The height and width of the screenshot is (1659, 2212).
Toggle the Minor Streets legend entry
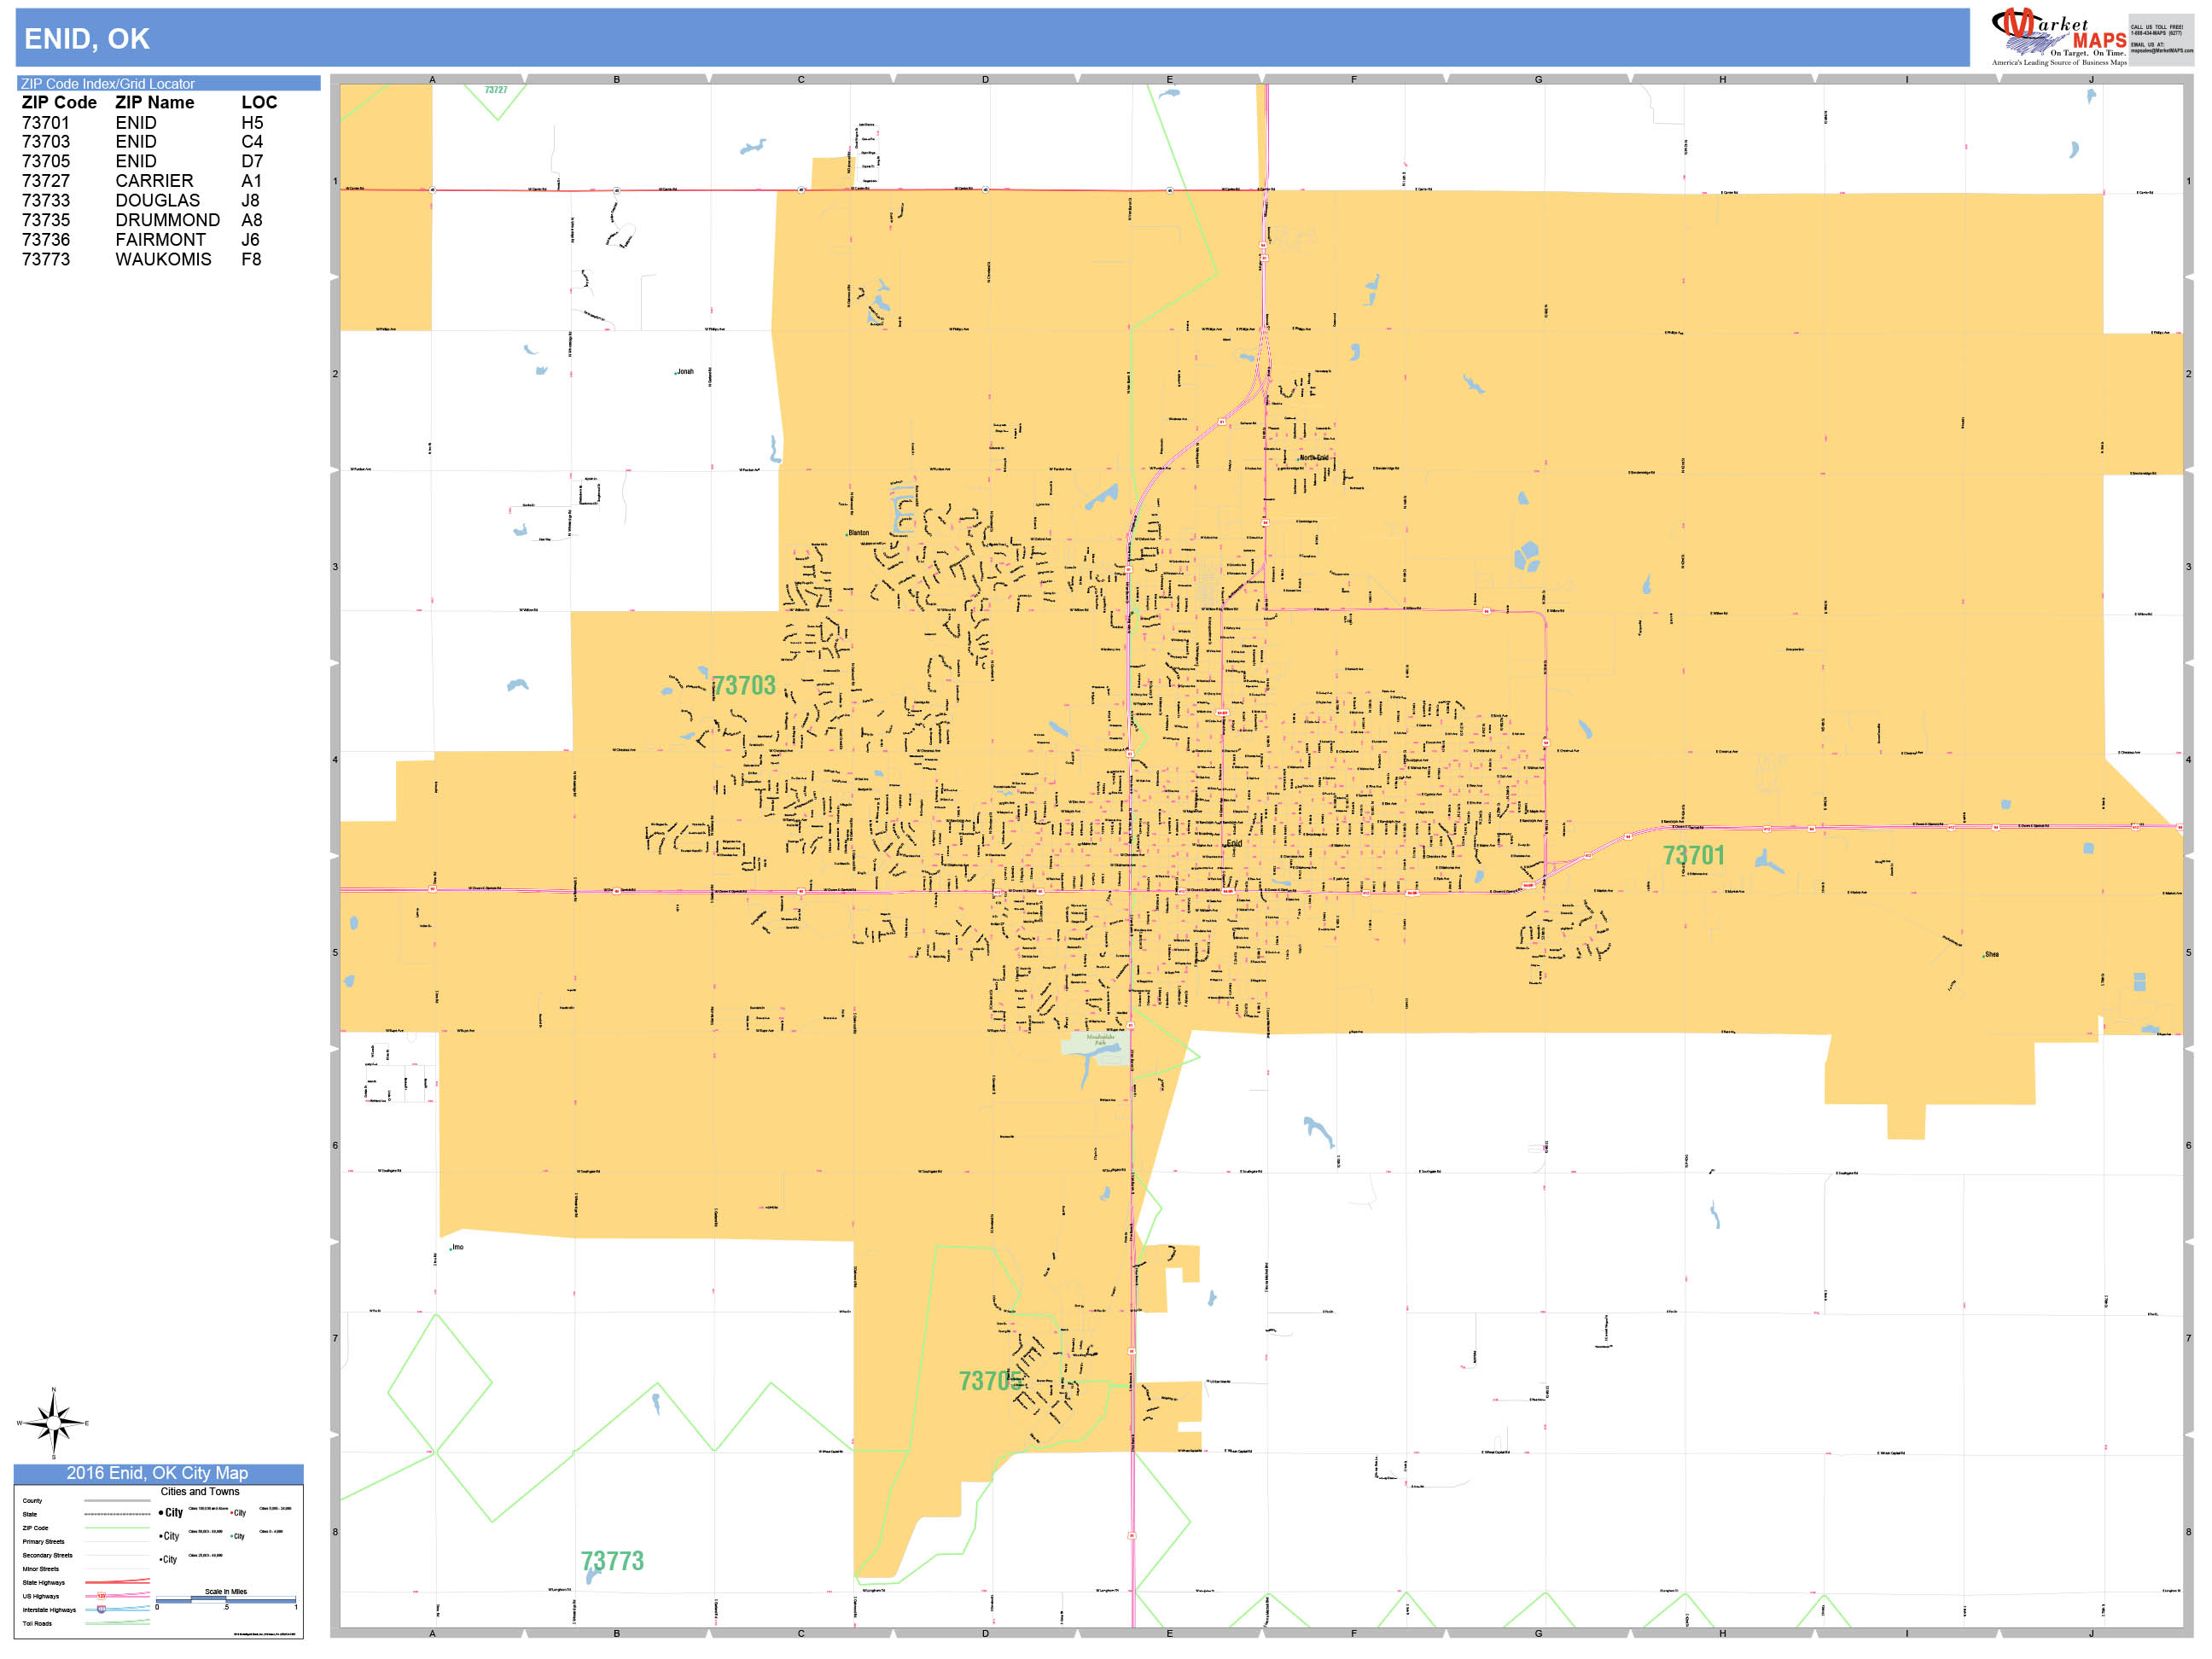click(41, 1569)
